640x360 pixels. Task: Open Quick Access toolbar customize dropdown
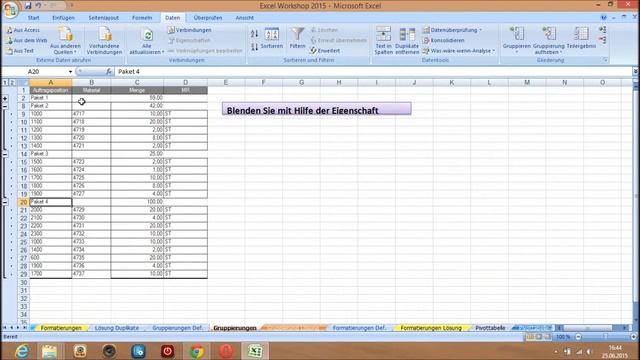[72, 6]
